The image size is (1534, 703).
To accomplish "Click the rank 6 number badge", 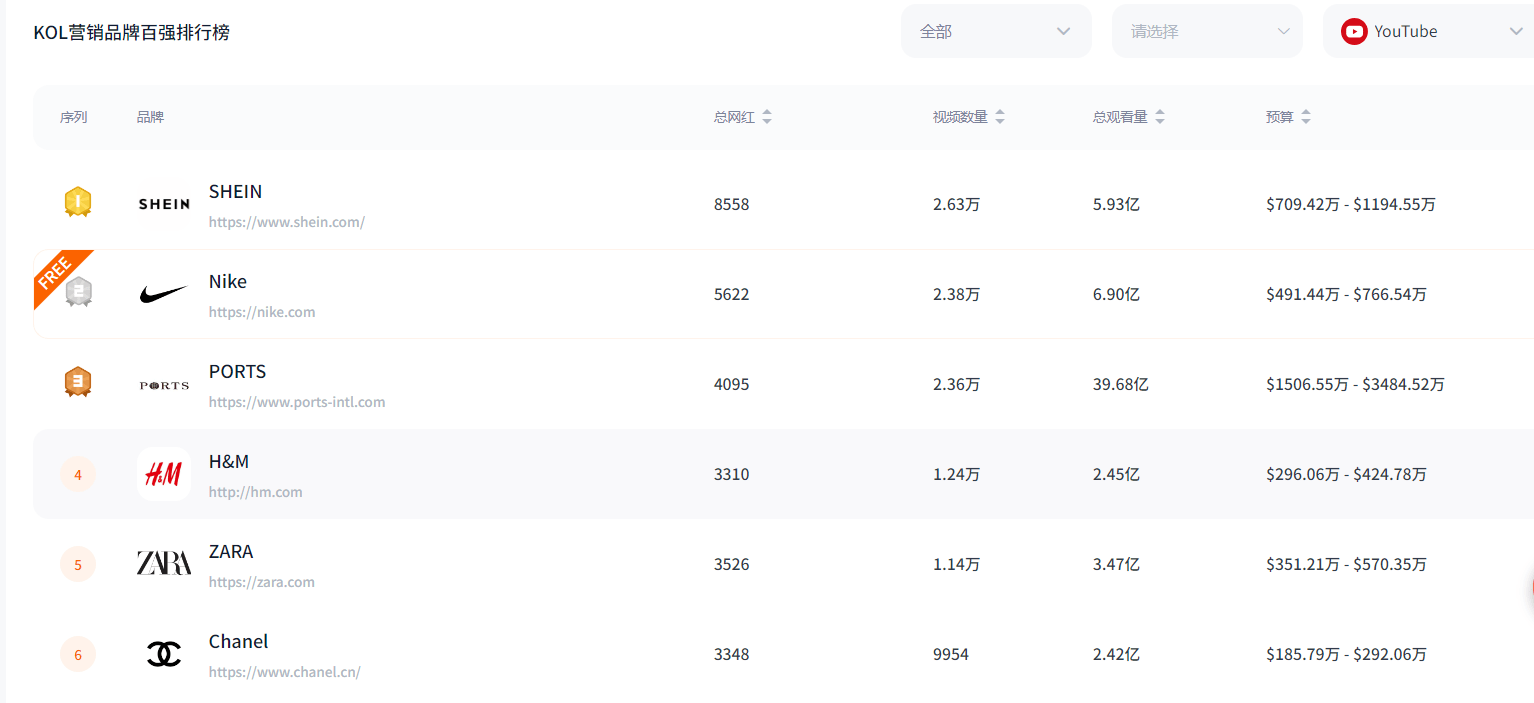I will 78,655.
